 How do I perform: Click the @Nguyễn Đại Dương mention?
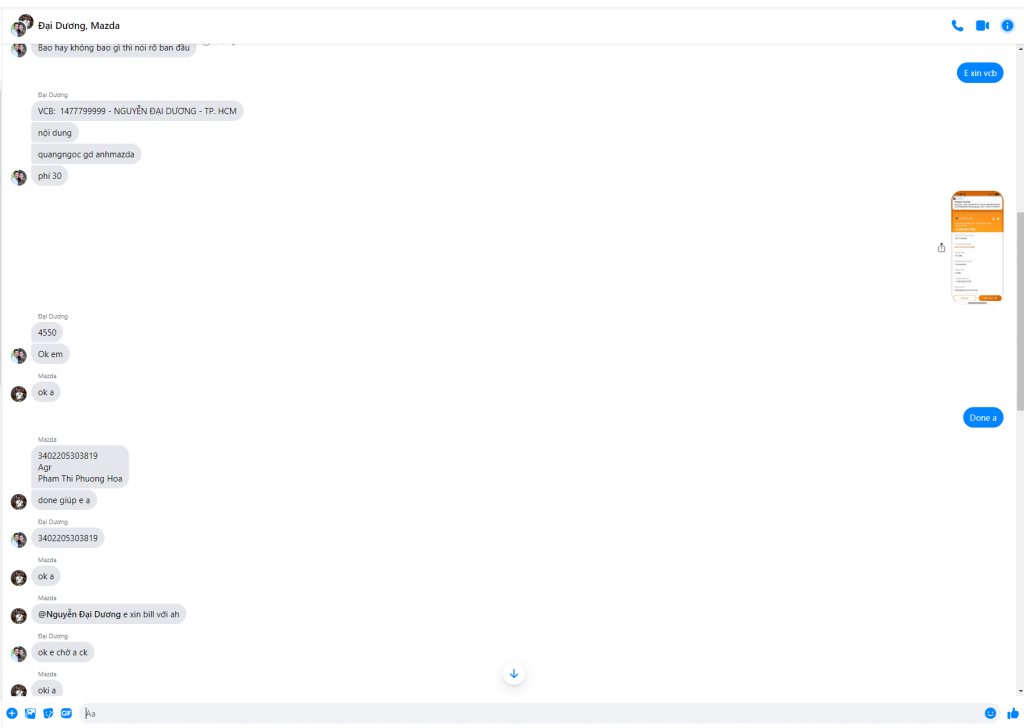pyautogui.click(x=79, y=614)
